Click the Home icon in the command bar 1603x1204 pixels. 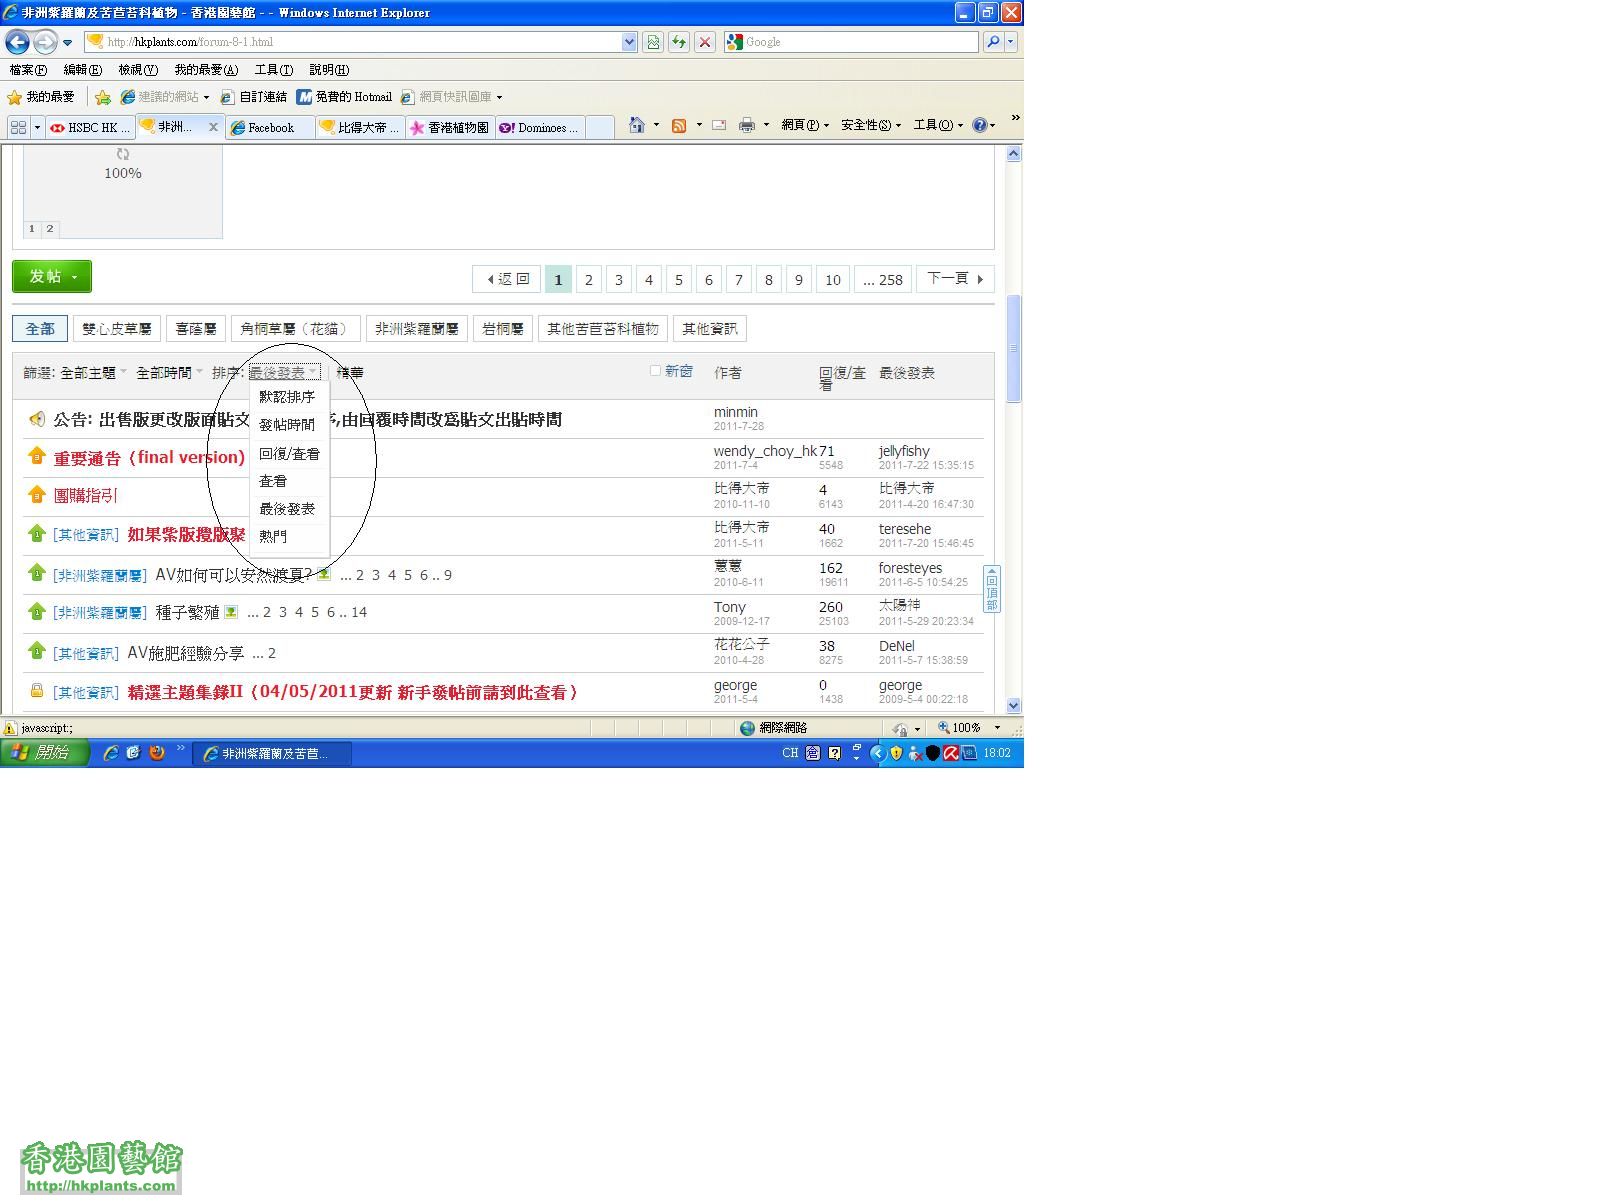click(x=636, y=125)
